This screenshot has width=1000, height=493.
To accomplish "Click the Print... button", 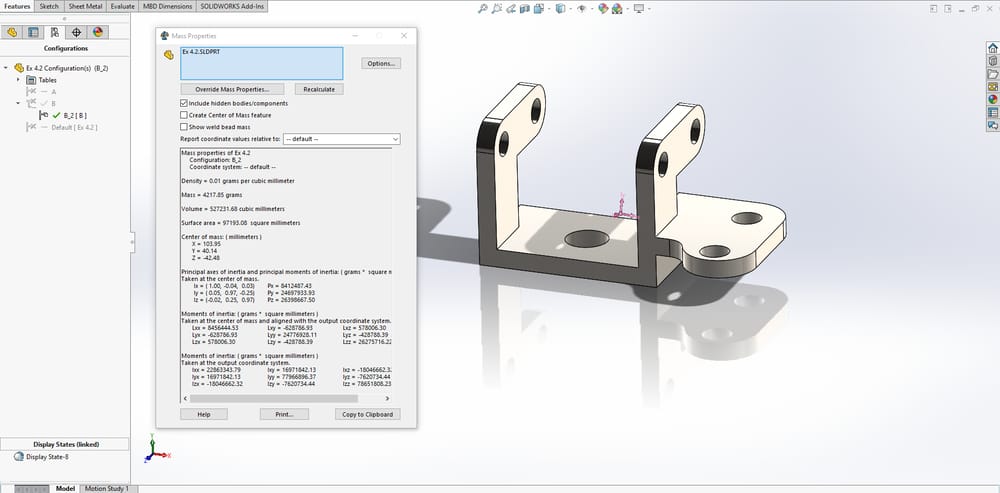I will point(284,415).
